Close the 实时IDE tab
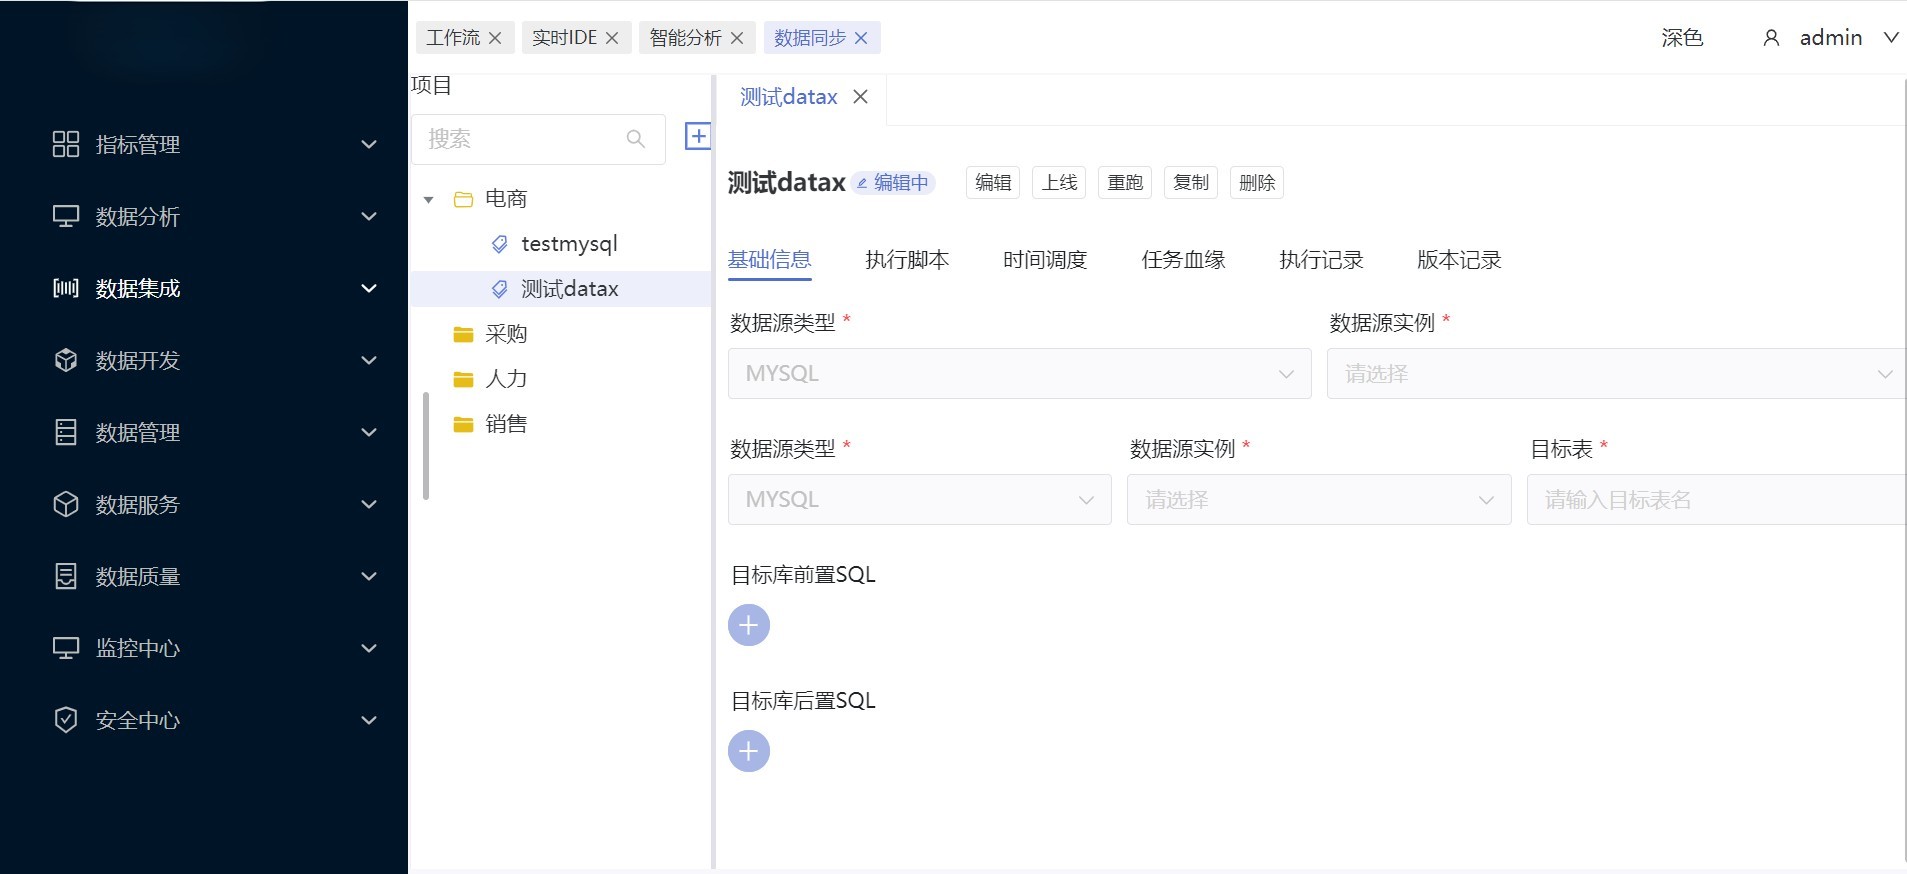Image resolution: width=1907 pixels, height=874 pixels. 612,38
